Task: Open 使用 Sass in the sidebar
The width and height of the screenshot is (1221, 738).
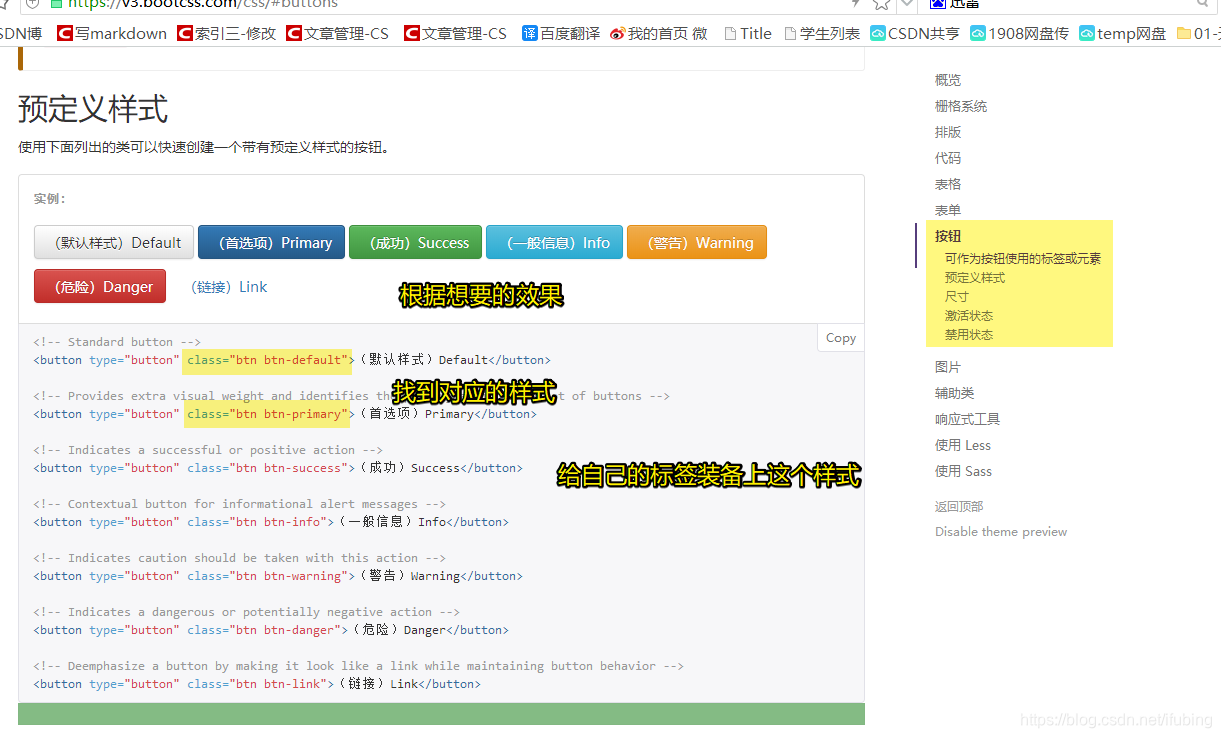Action: [964, 471]
